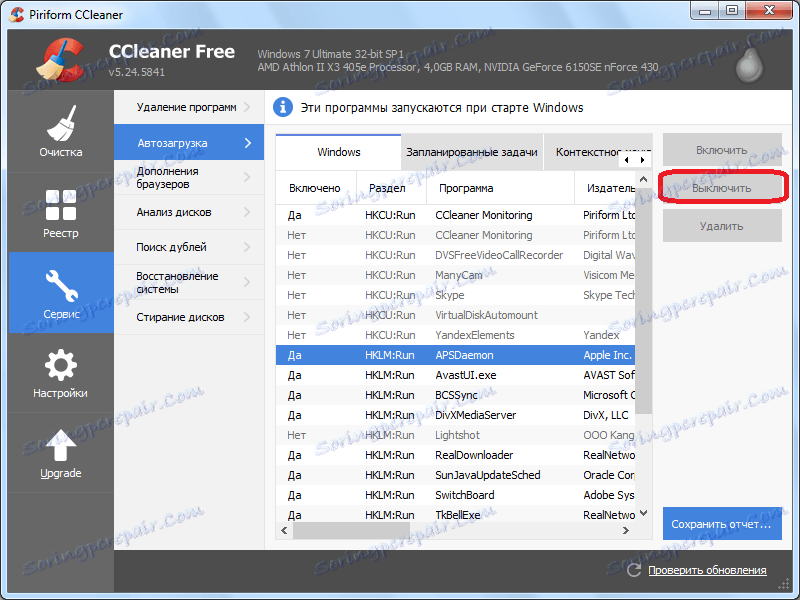Click the horizontal scroll left arrow
Viewport: 800px width, 600px height.
[x=284, y=531]
